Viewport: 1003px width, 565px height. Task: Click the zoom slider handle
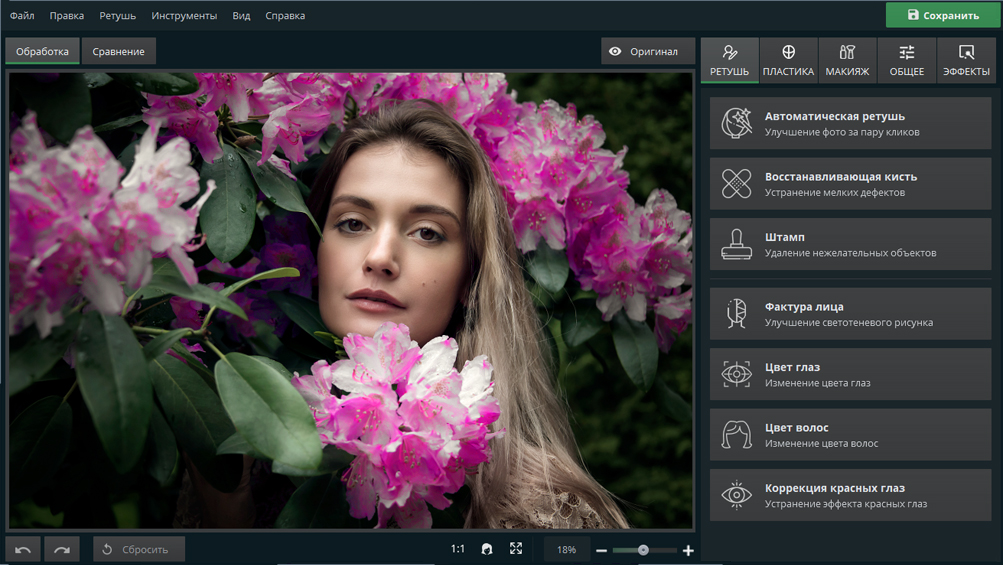pos(643,550)
